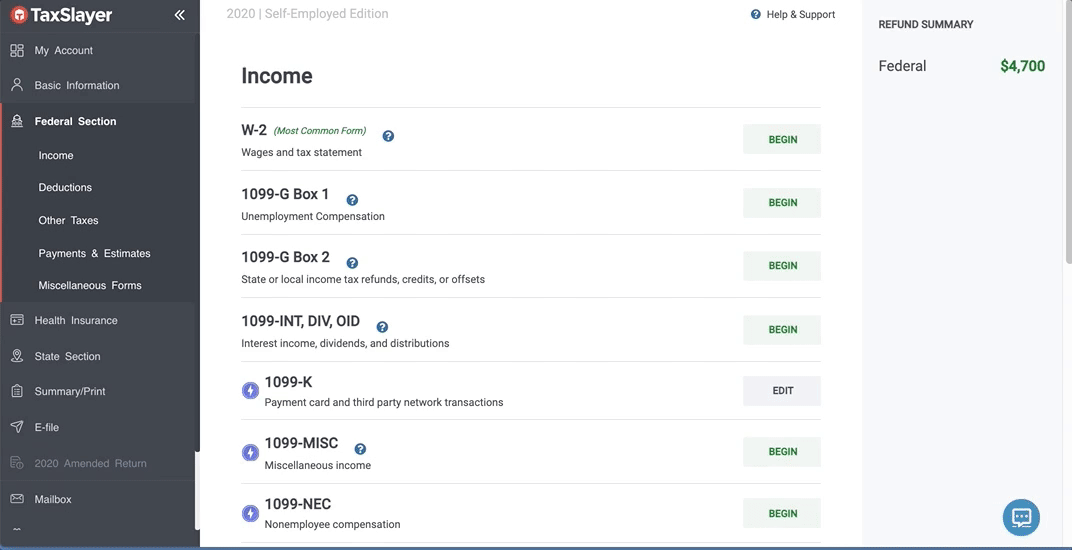Collapse the sidebar with double-chevron icon
Image resolution: width=1072 pixels, height=550 pixels.
[x=180, y=15]
